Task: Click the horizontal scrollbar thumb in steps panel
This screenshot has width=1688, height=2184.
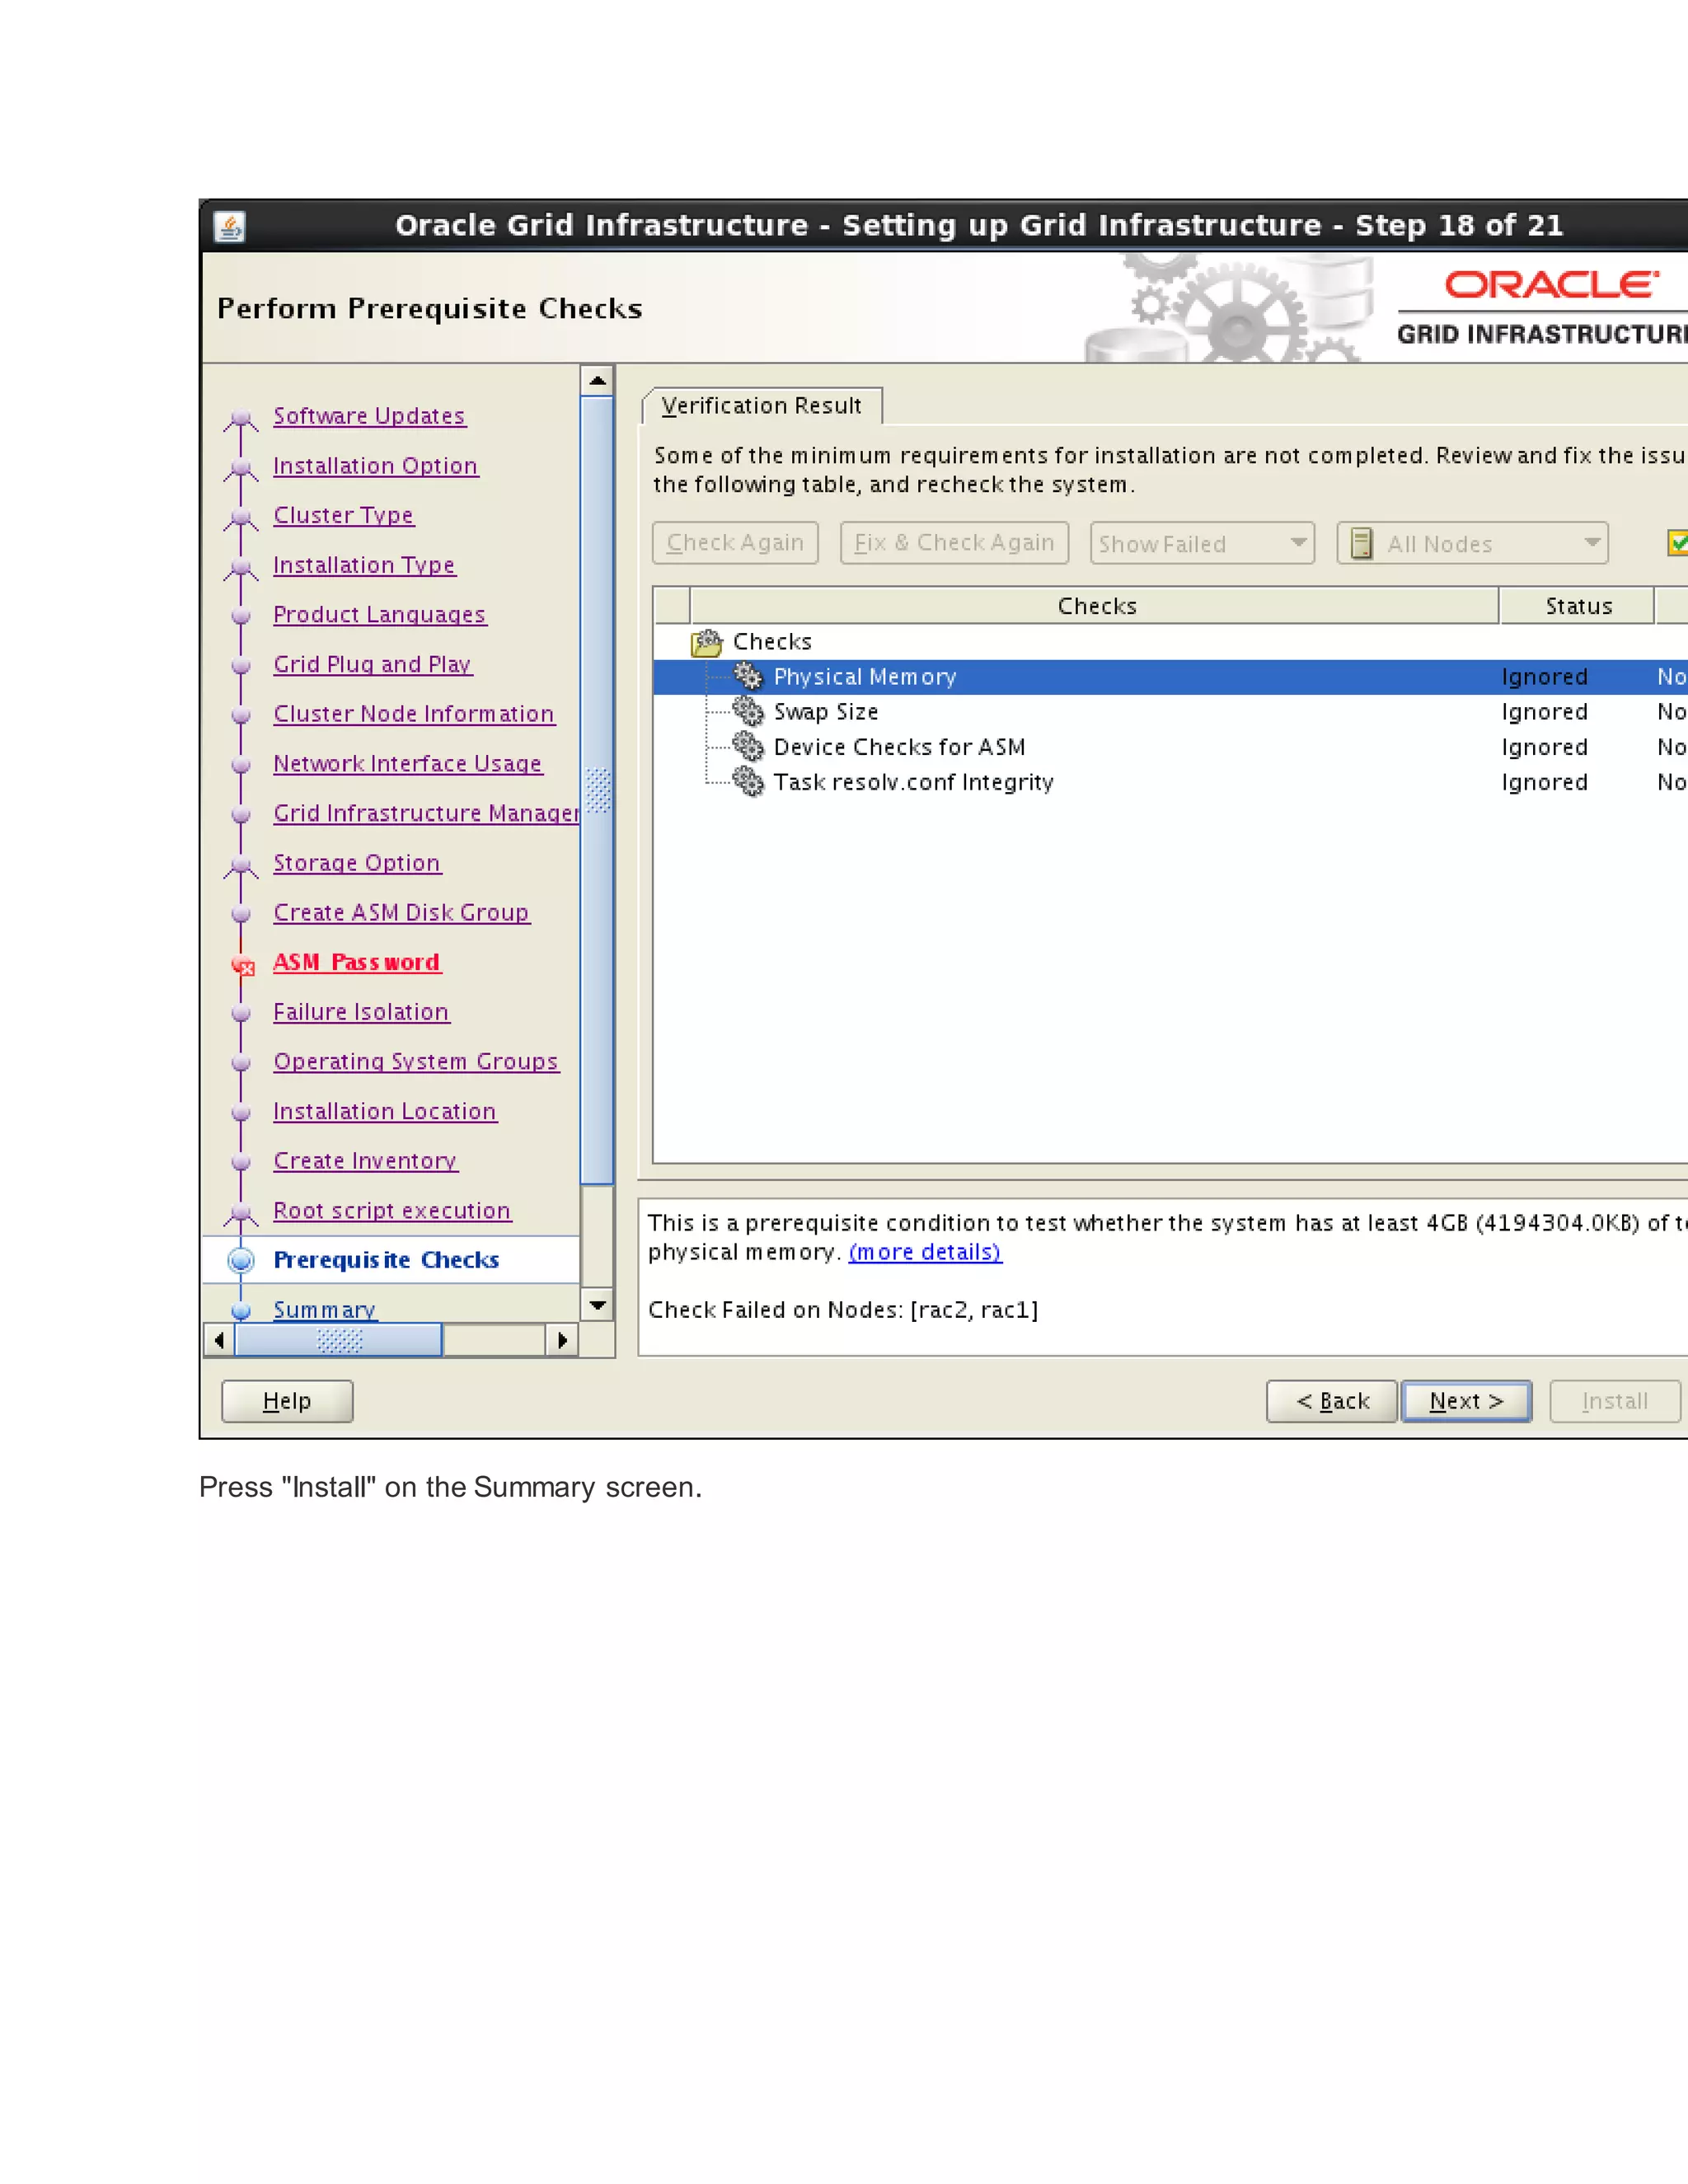Action: 339,1340
